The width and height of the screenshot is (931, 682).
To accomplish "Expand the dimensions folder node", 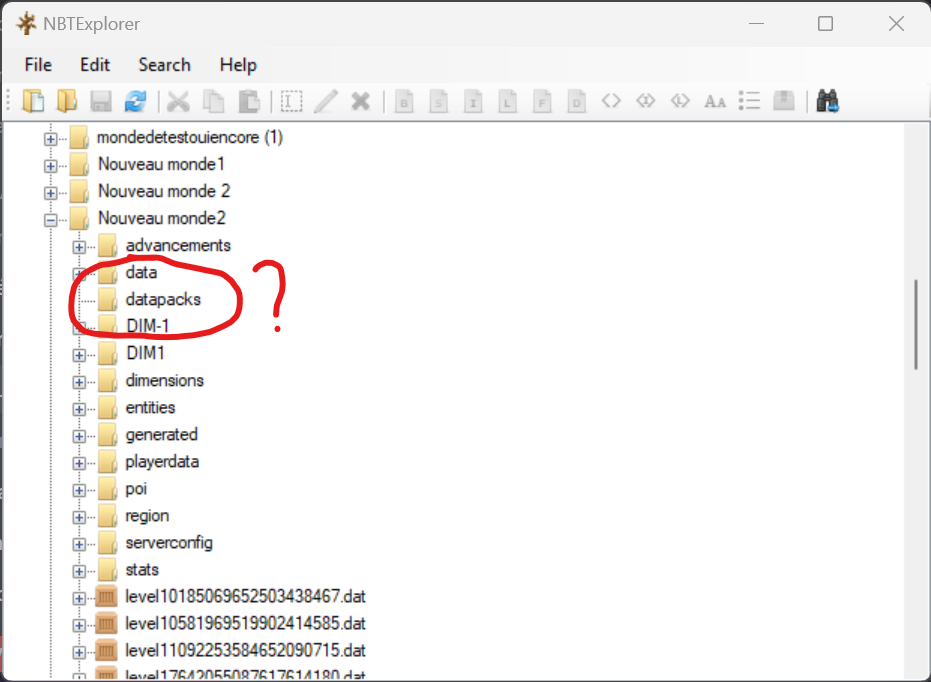I will click(x=79, y=382).
